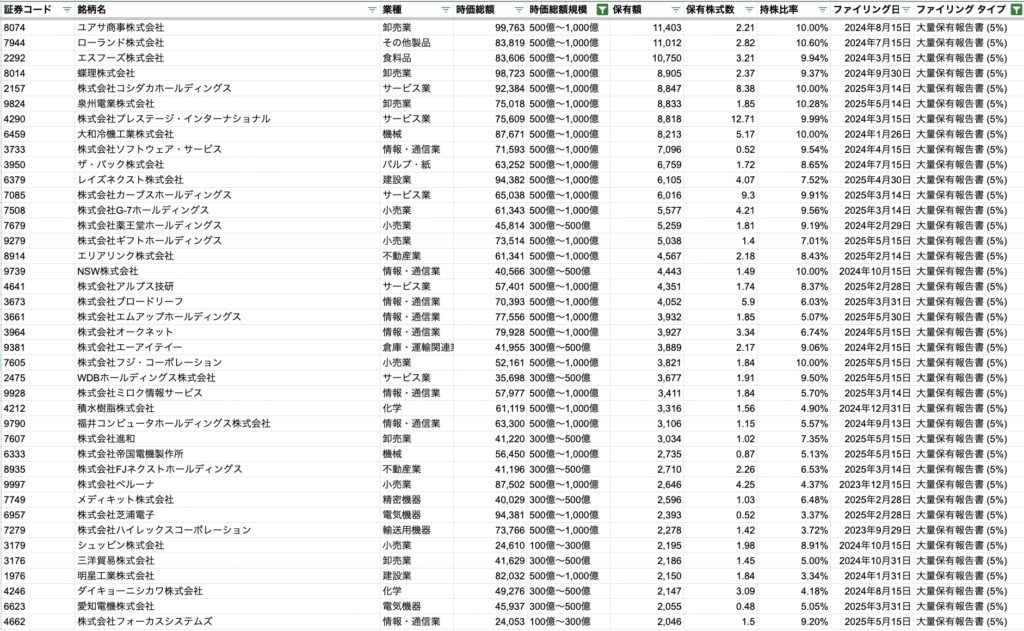
Task: Click 株式会社プレステージ・インターナショナル cell
Action: coord(227,119)
